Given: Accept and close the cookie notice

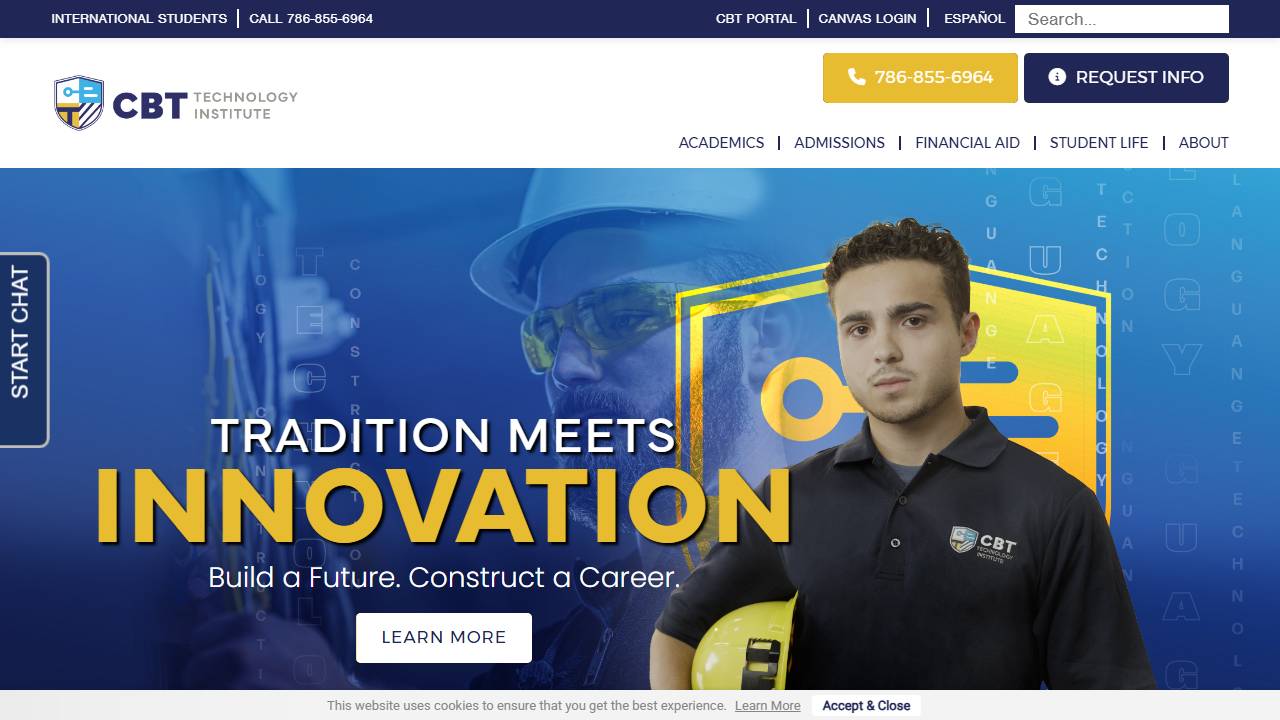Looking at the screenshot, I should (866, 706).
